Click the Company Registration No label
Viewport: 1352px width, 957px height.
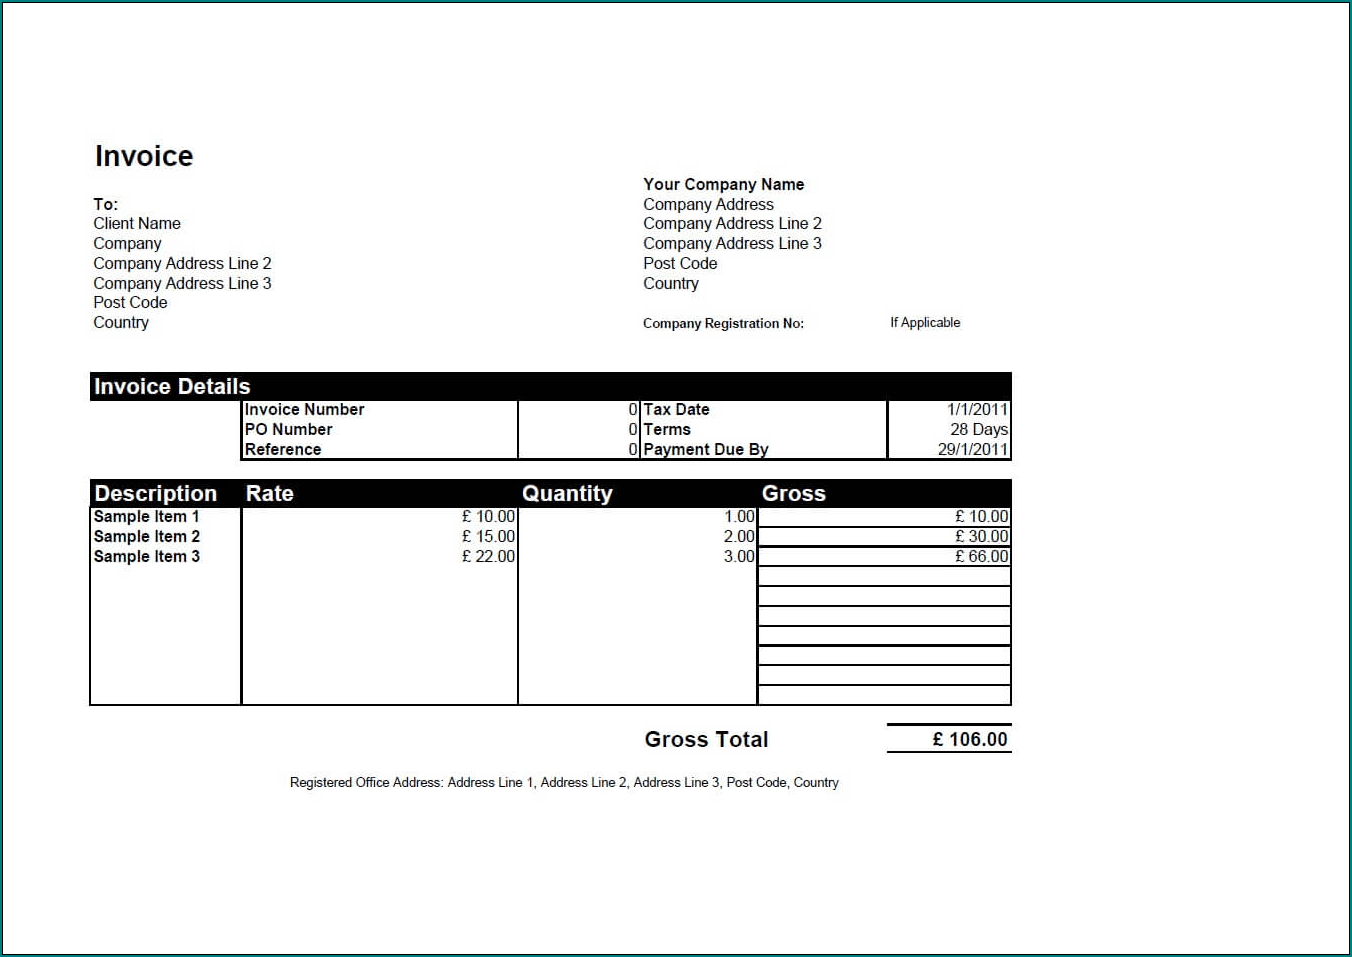point(723,323)
